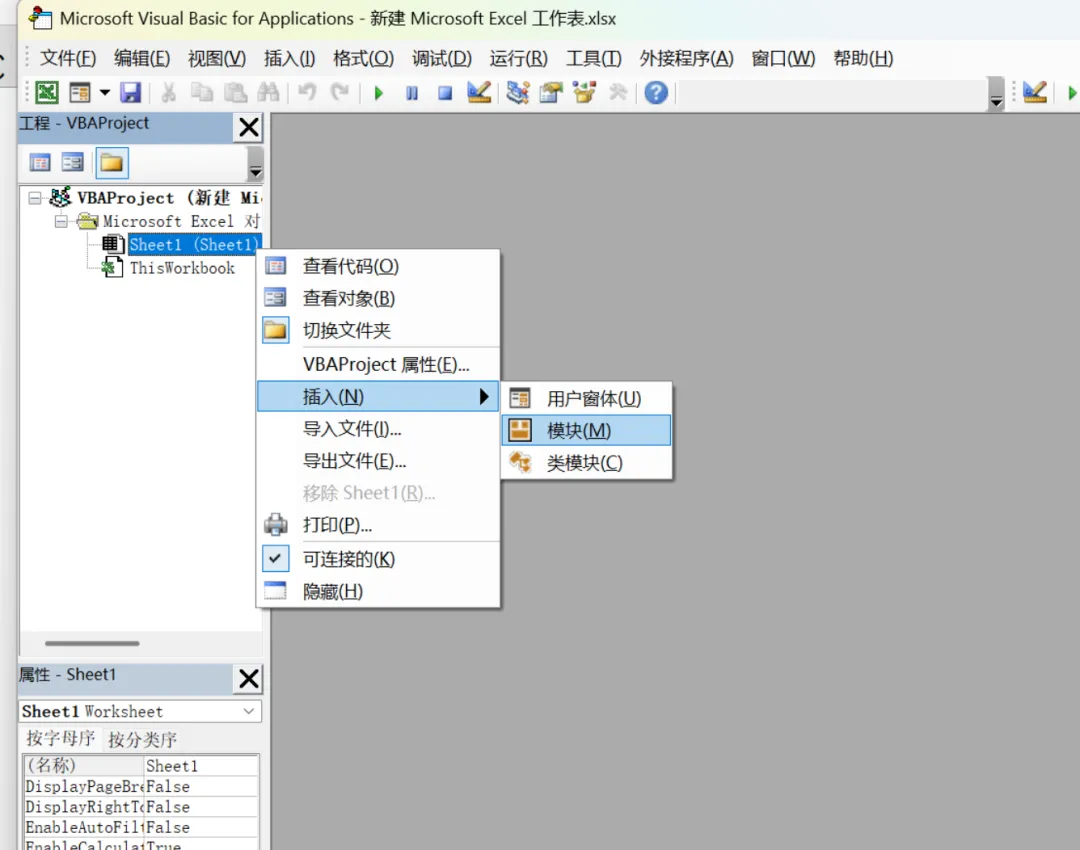Viewport: 1080px width, 850px height.
Task: Click the Copy toolbar icon
Action: click(x=201, y=92)
